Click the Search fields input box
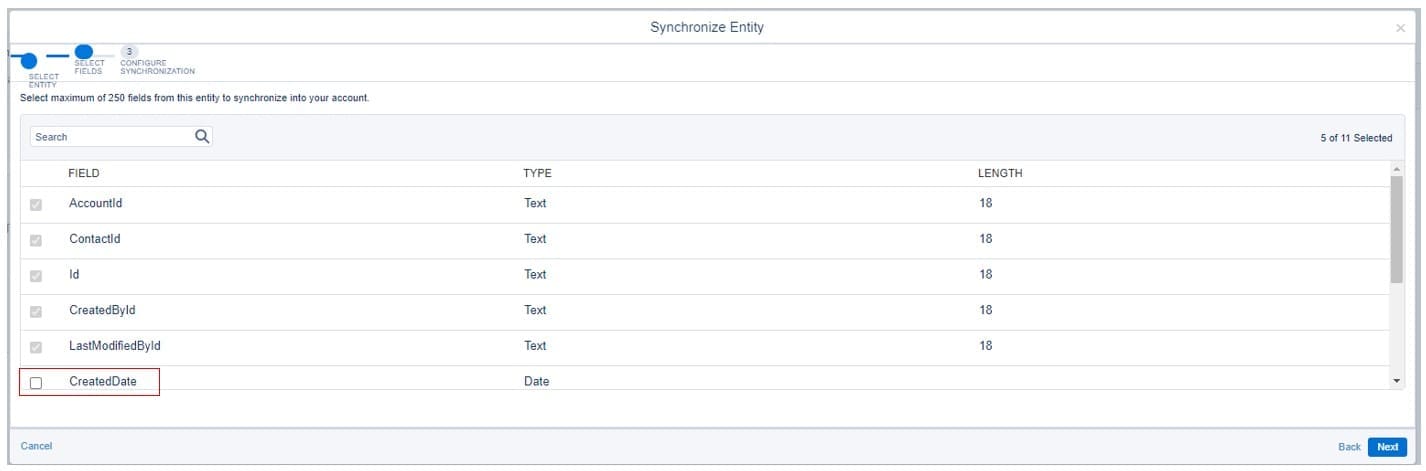The width and height of the screenshot is (1426, 471). coord(110,137)
